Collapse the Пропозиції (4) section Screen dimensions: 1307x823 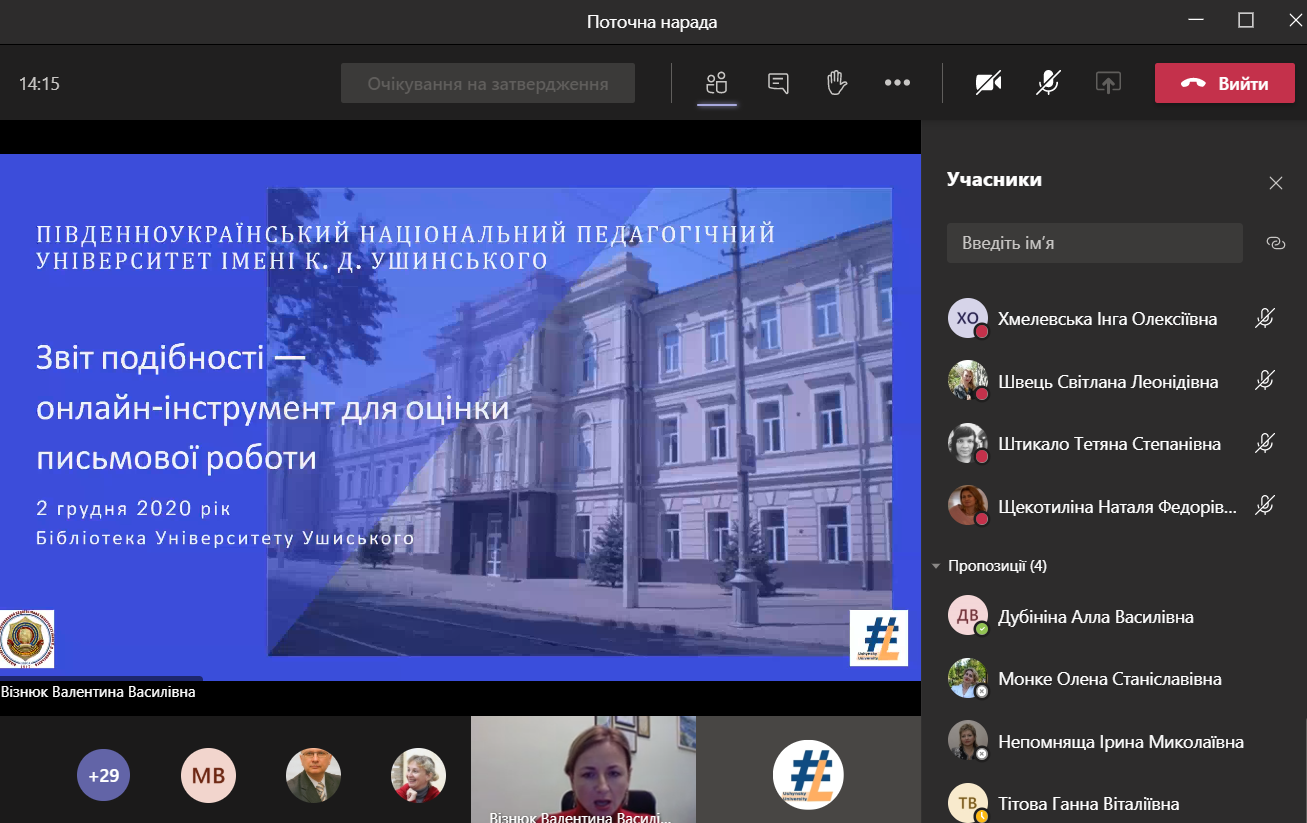tap(937, 566)
